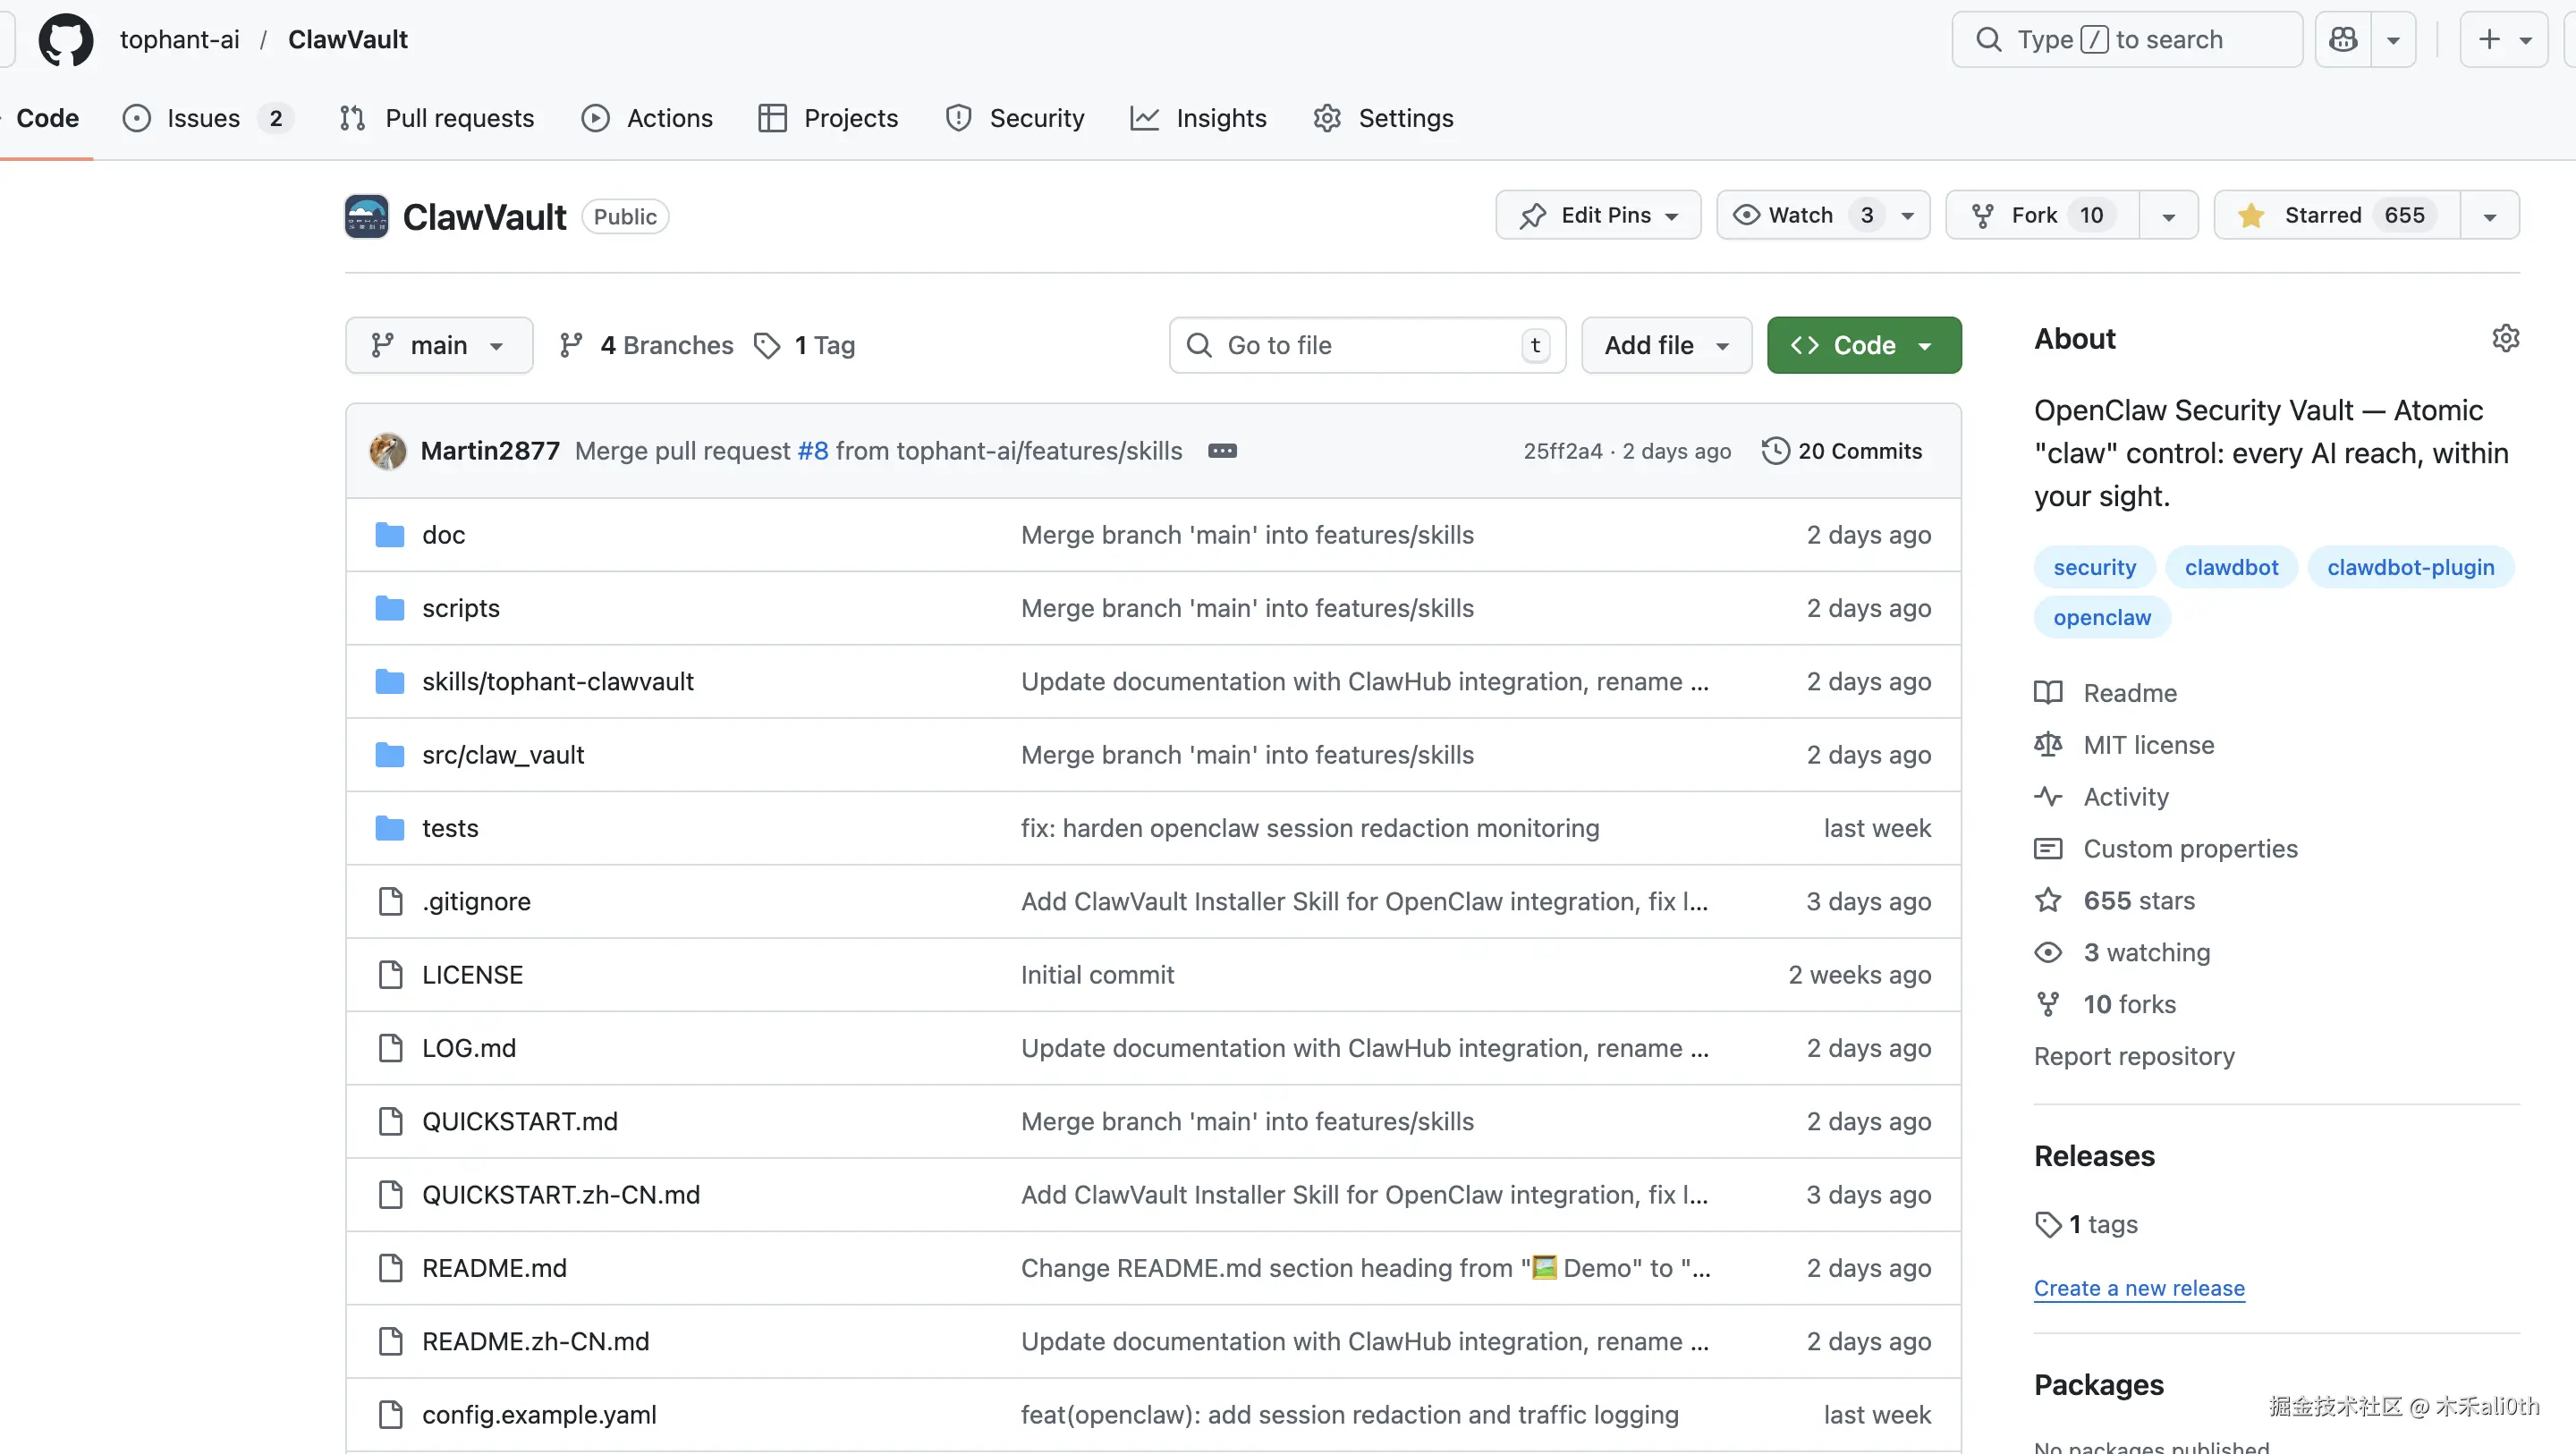
Task: Open About section settings gear
Action: coord(2505,338)
